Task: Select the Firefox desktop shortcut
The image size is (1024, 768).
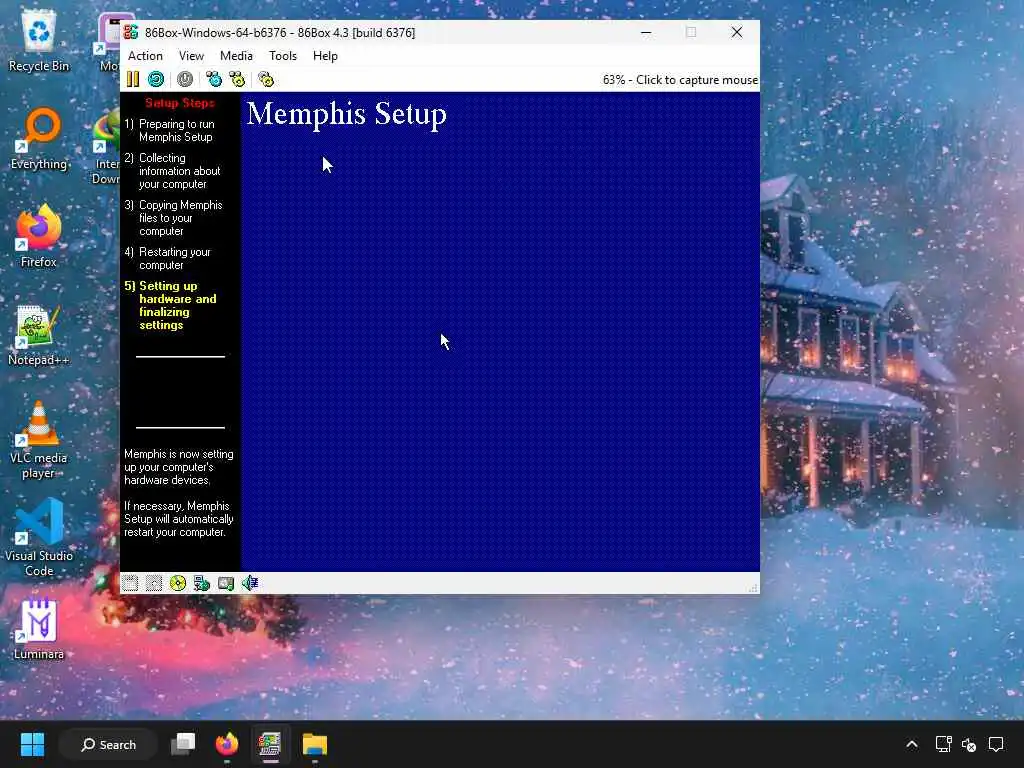Action: click(39, 236)
